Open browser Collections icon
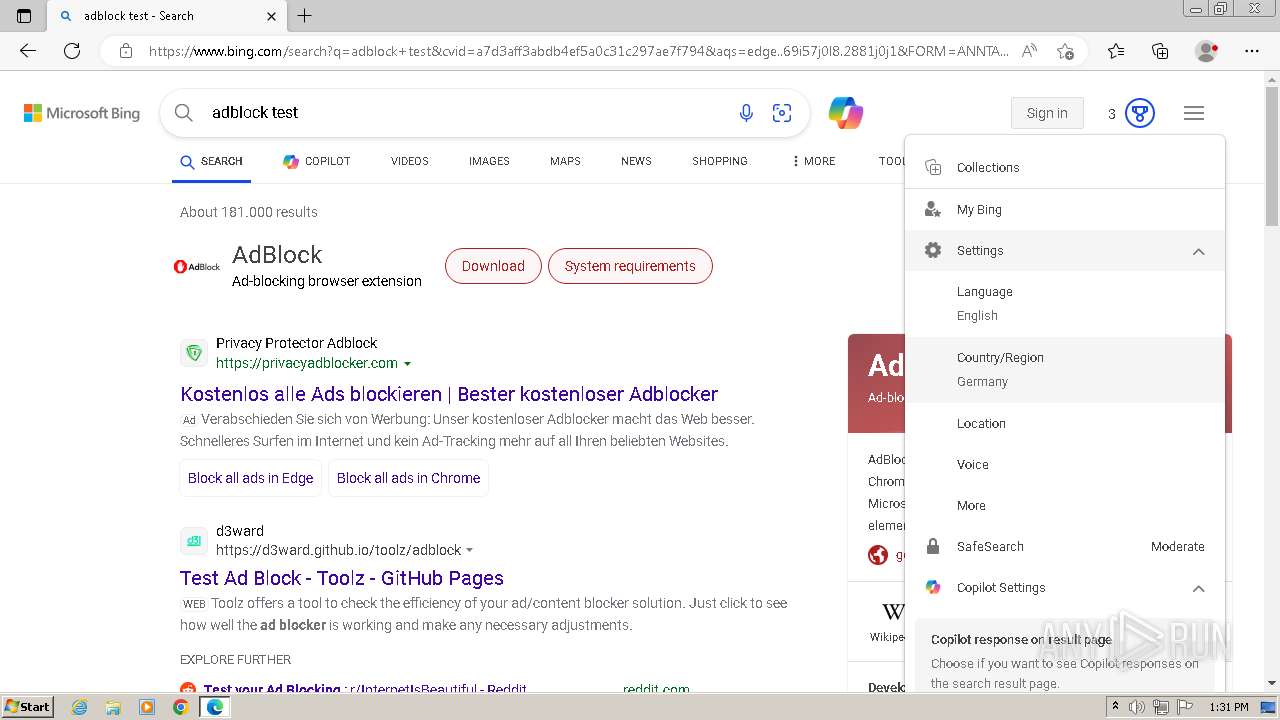This screenshot has width=1280, height=720. point(1160,51)
